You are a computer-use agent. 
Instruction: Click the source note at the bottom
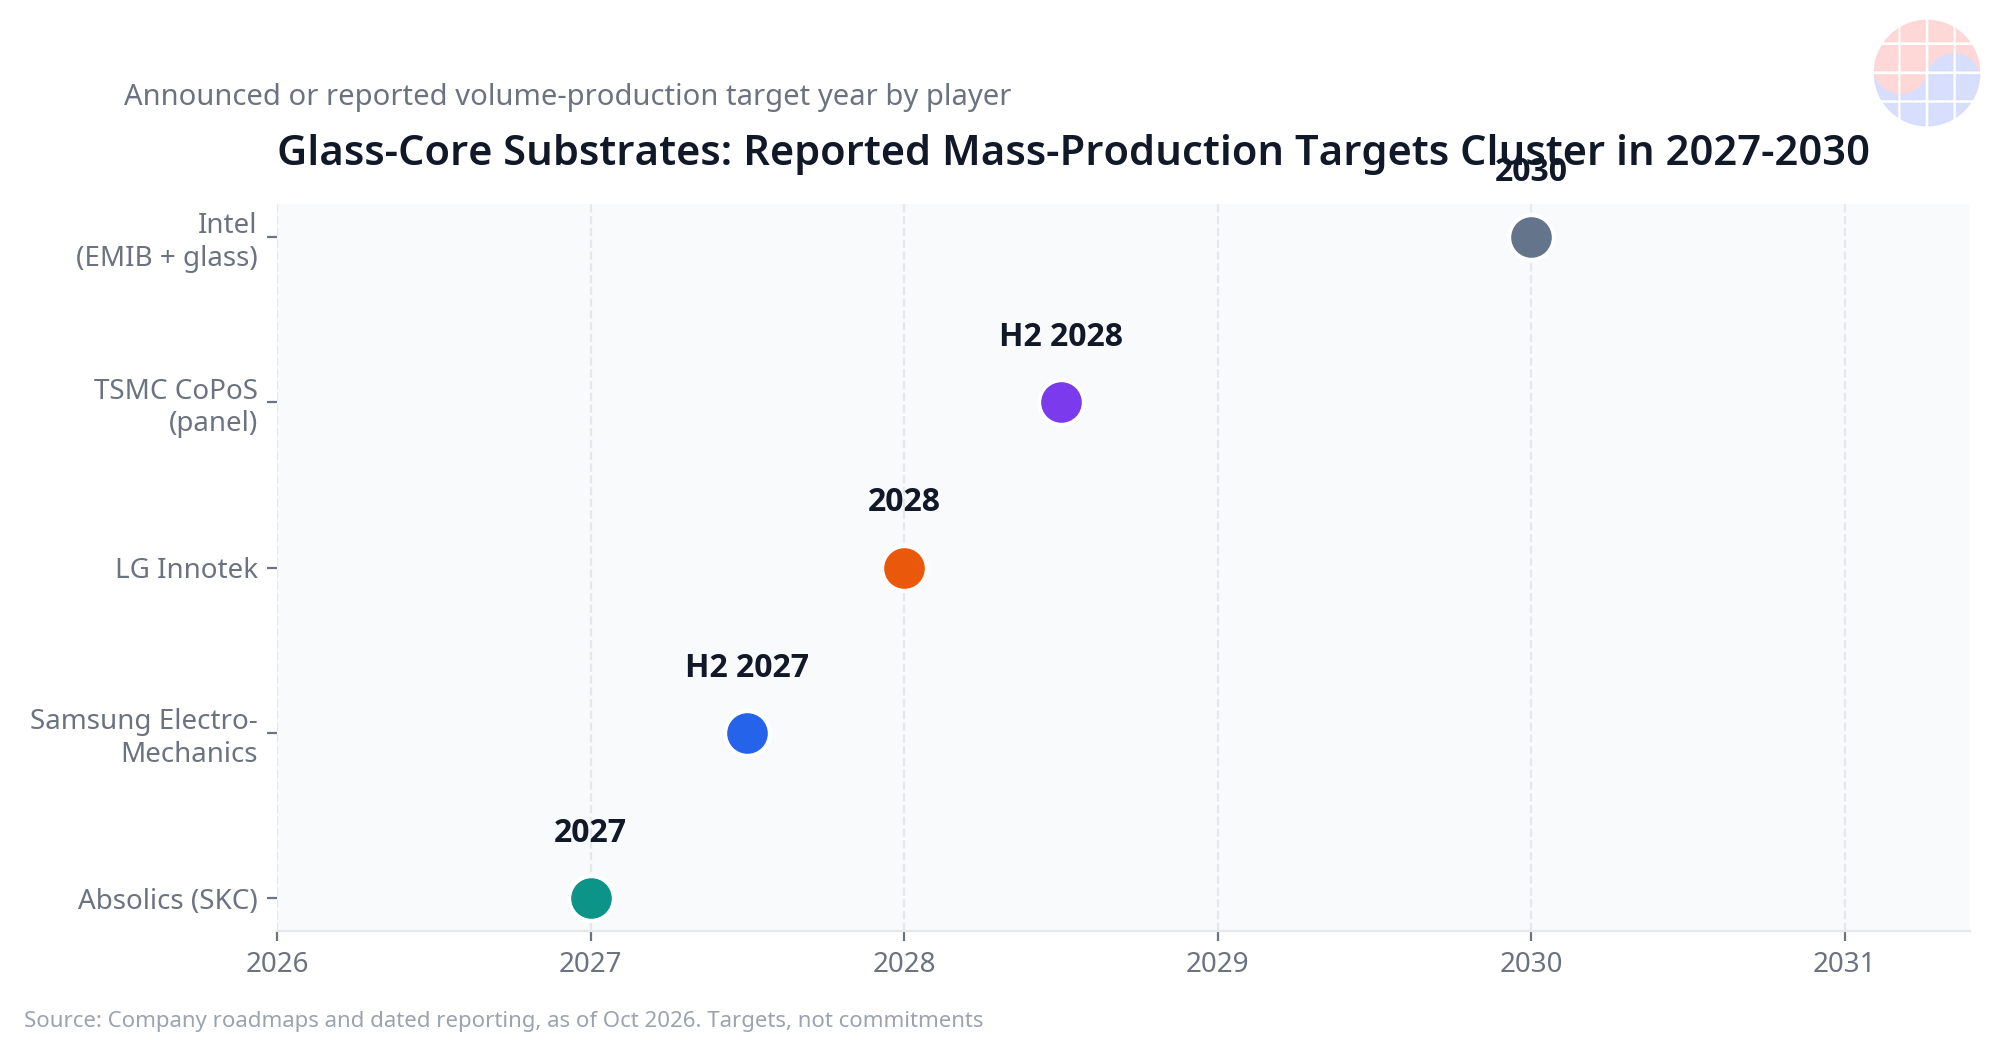(504, 1019)
